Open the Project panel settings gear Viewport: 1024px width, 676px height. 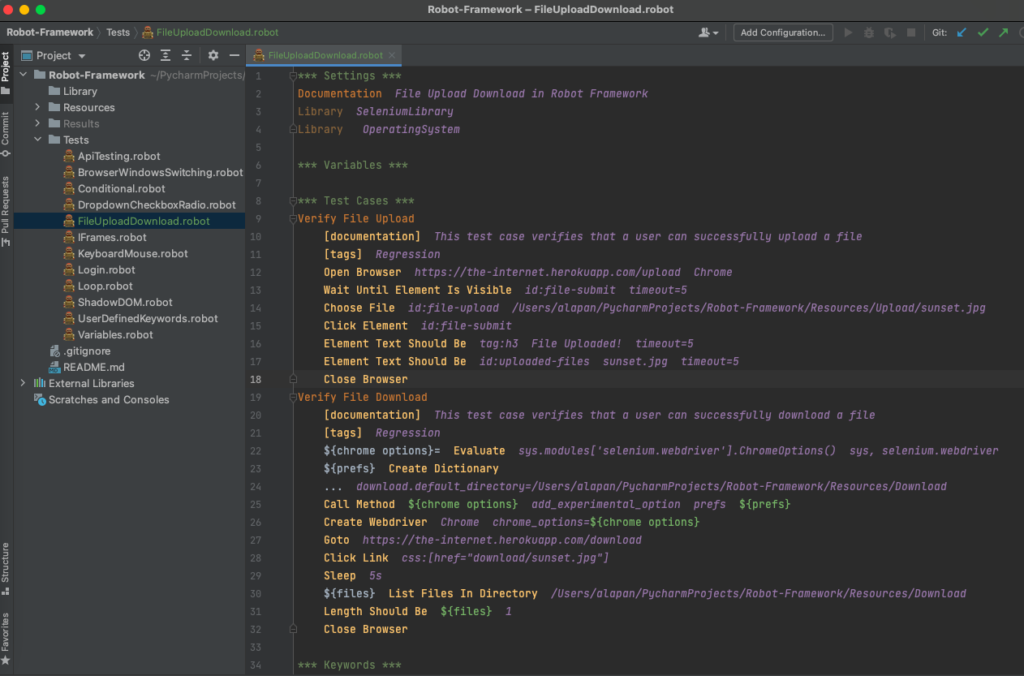[211, 55]
